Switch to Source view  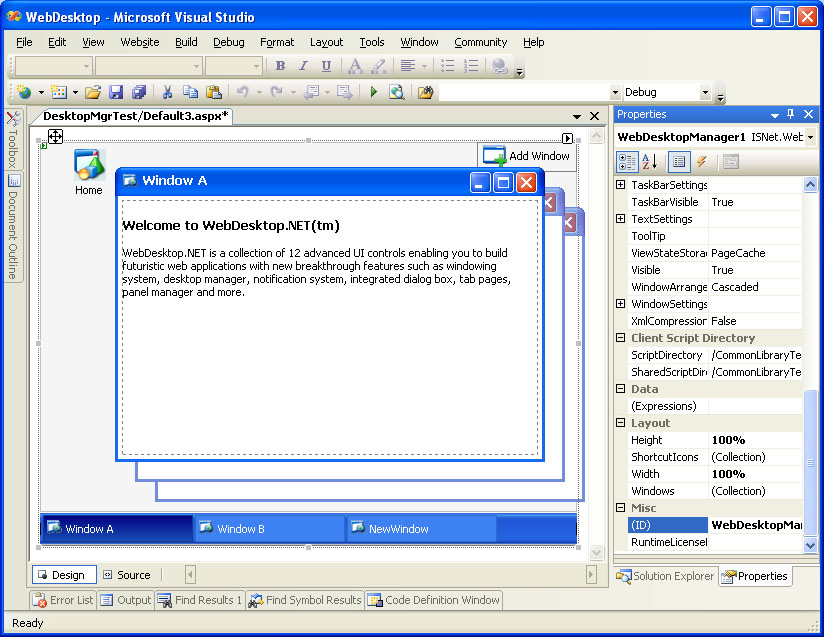point(126,575)
